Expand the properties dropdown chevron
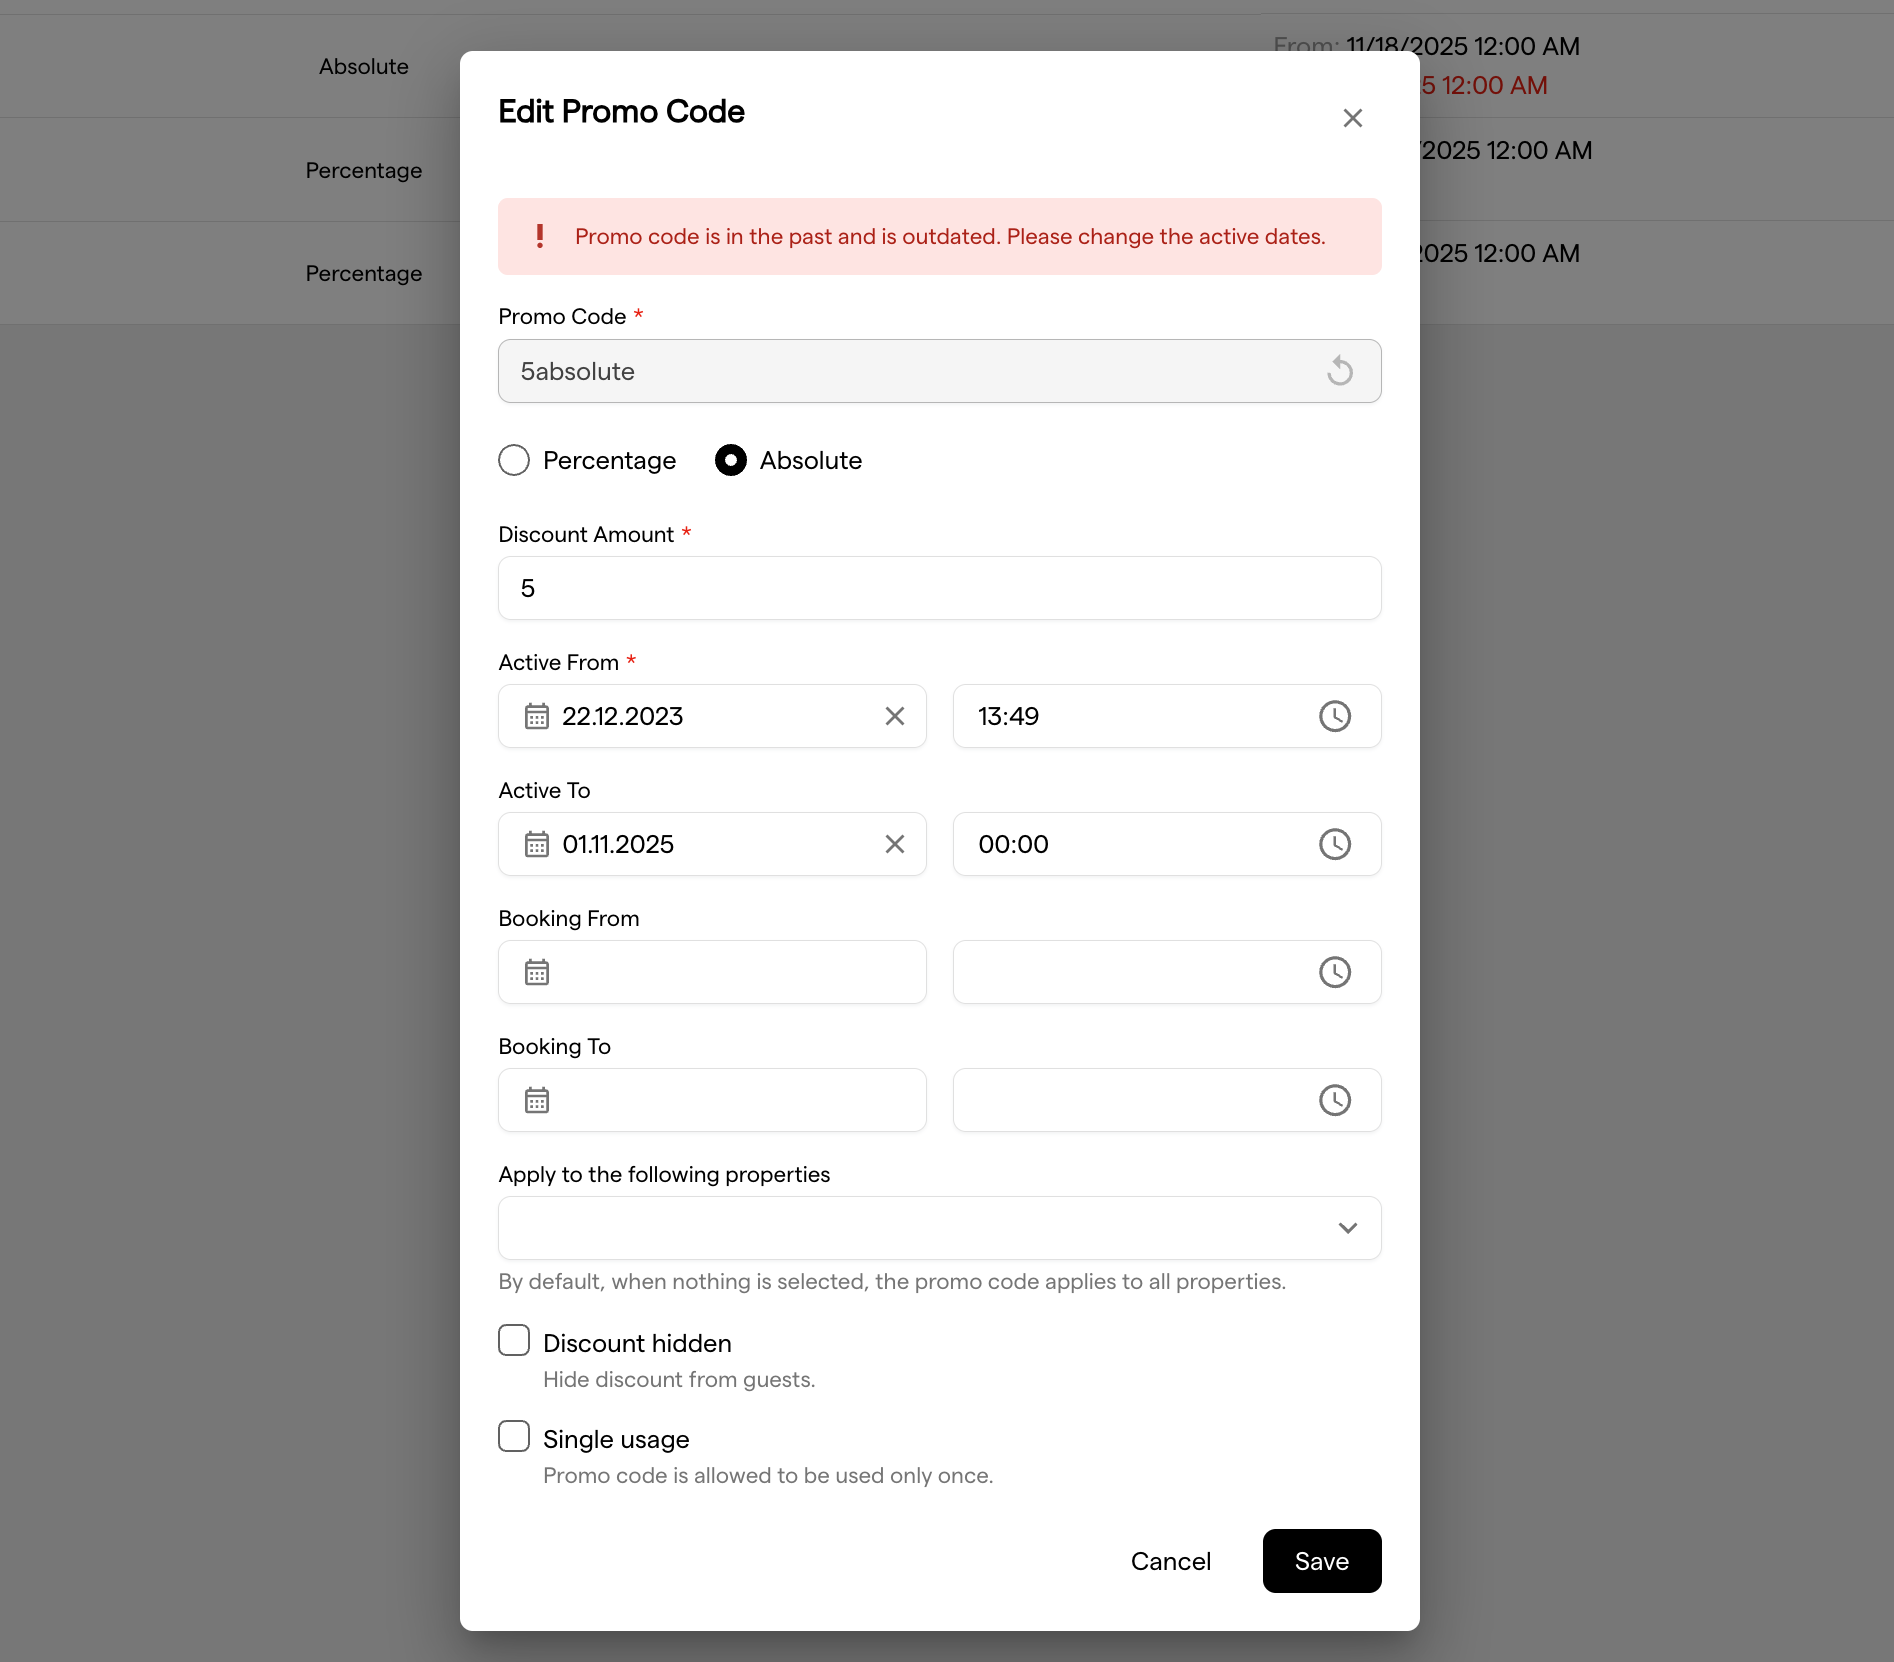Screen dimensions: 1894x1662 tap(1347, 1228)
